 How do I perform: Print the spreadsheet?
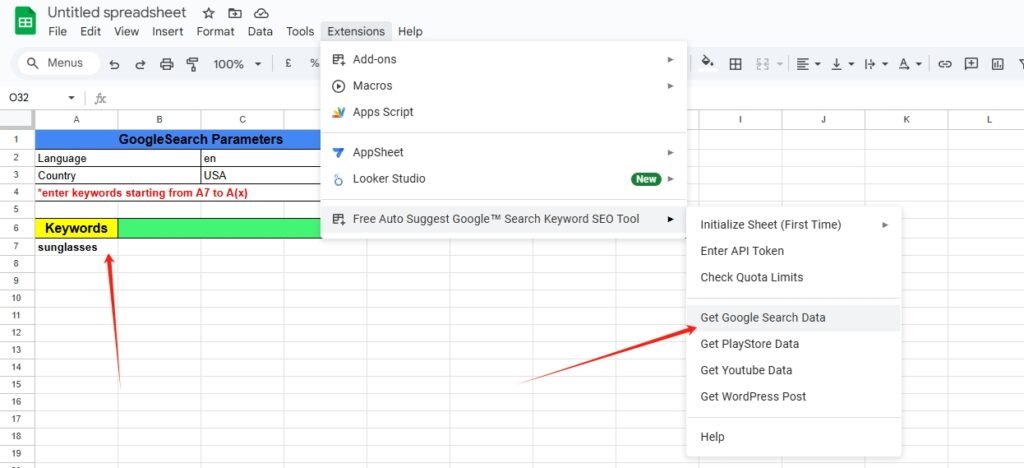coord(167,64)
